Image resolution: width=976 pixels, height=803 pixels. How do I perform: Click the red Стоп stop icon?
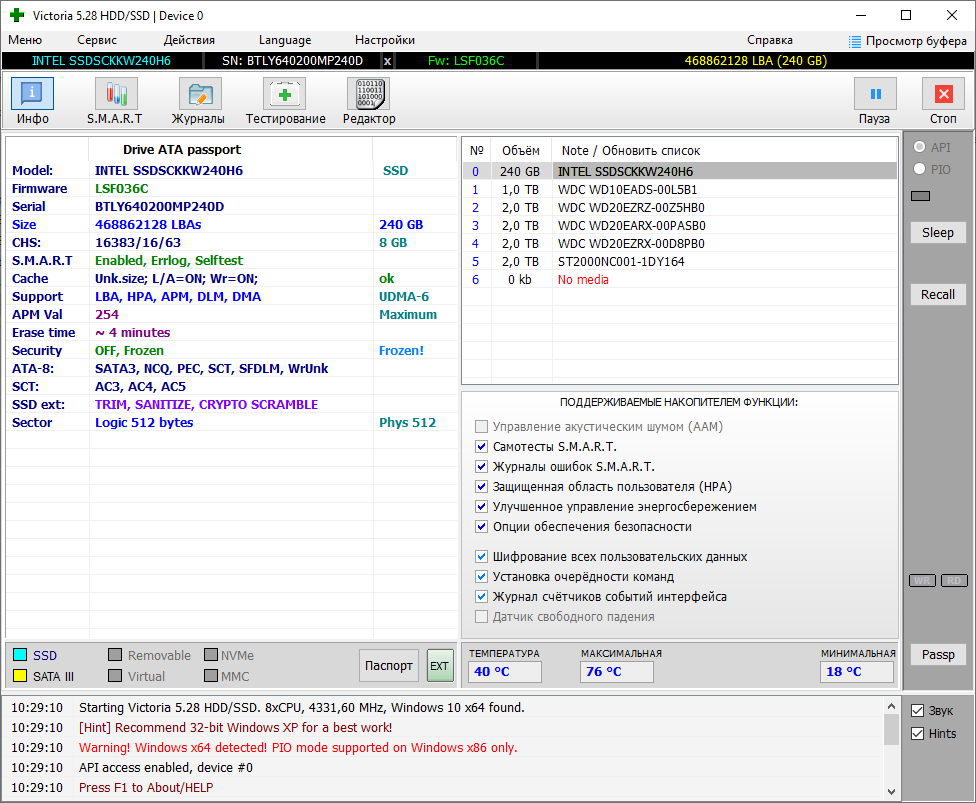tap(944, 94)
